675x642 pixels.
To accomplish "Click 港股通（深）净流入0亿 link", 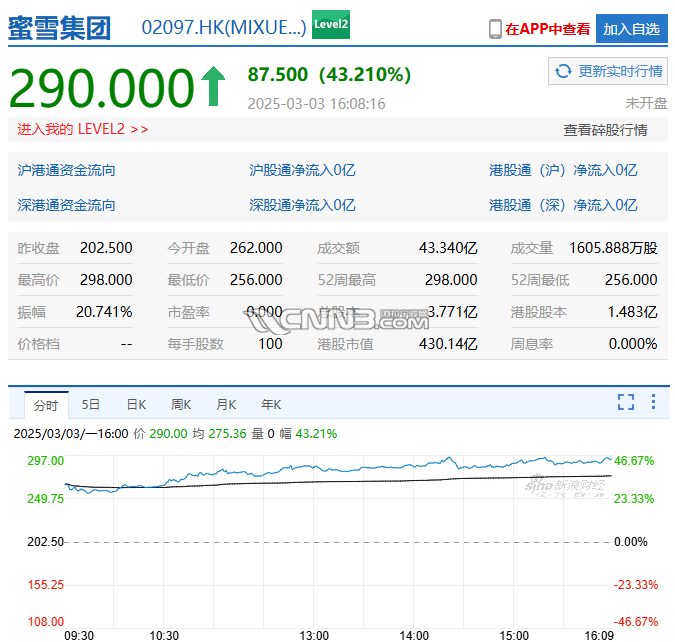I will coord(563,205).
